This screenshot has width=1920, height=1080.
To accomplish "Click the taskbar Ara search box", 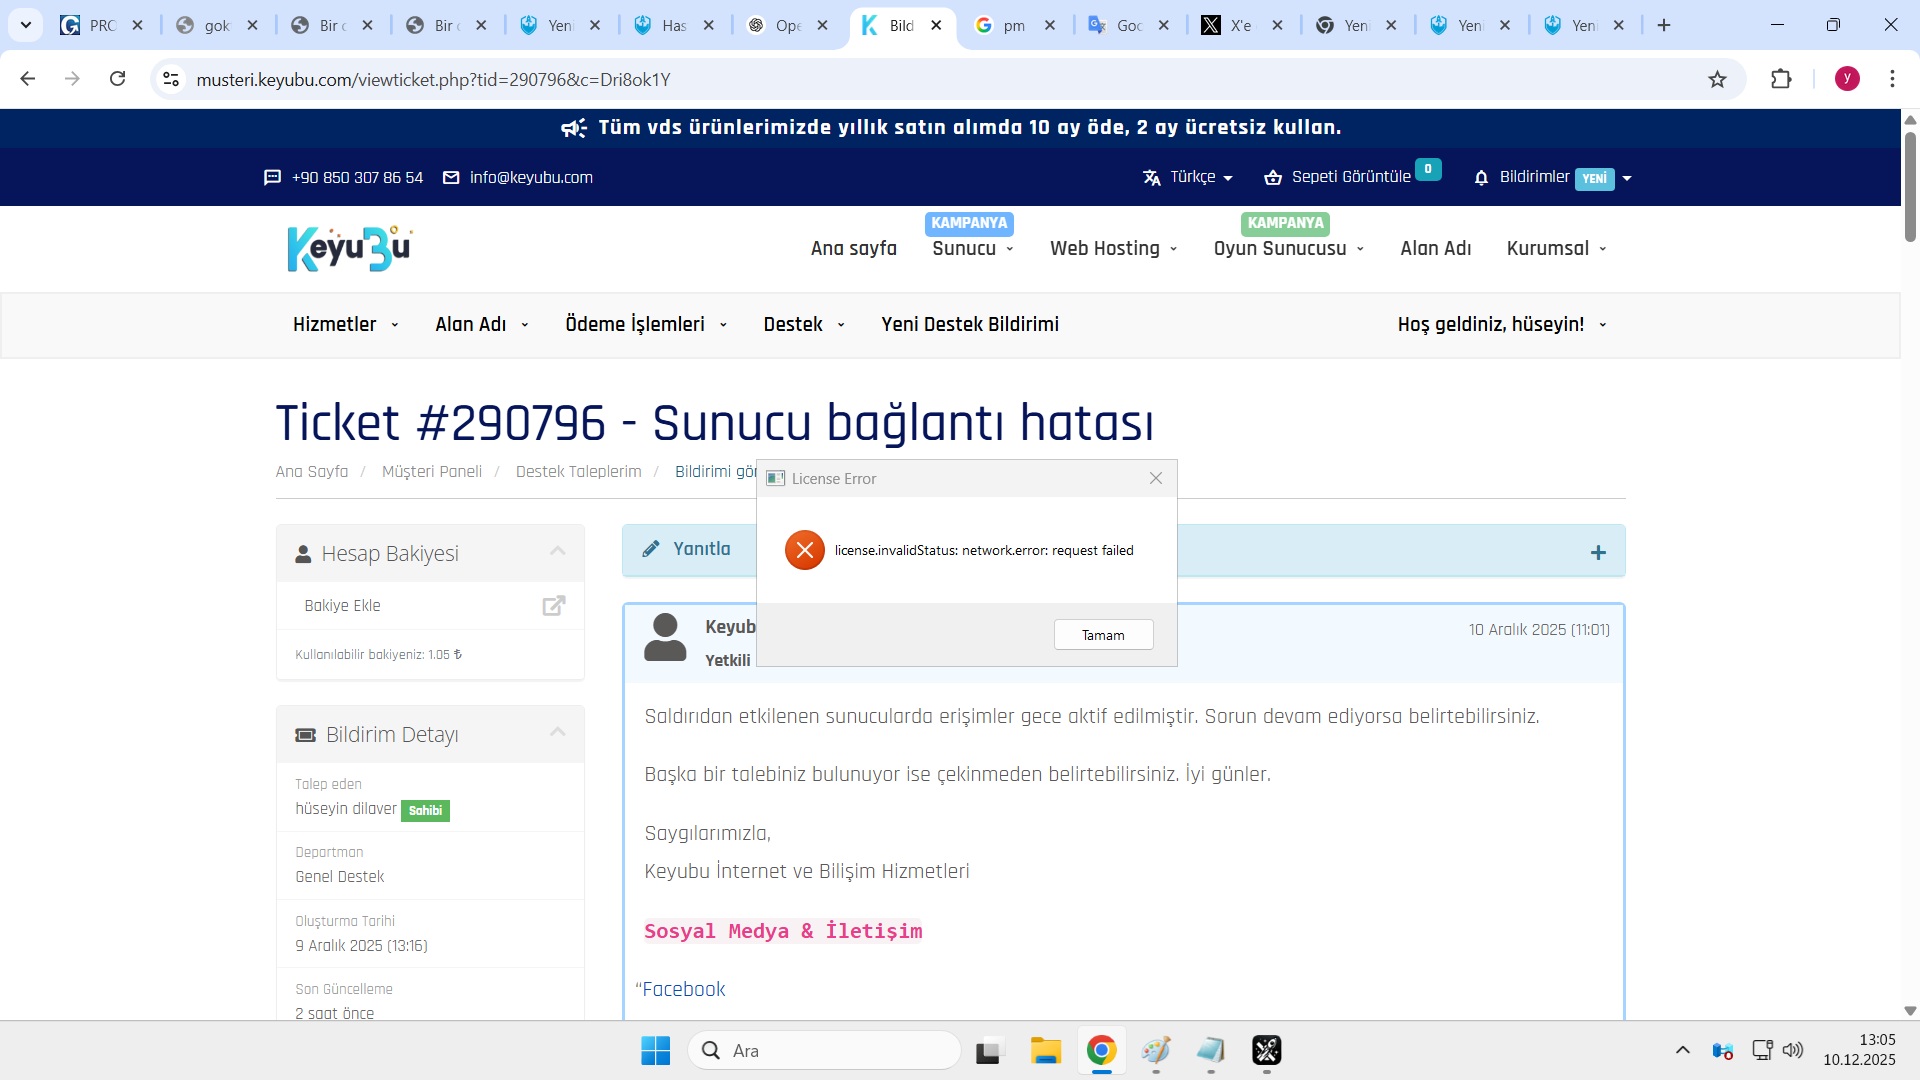I will (824, 1050).
